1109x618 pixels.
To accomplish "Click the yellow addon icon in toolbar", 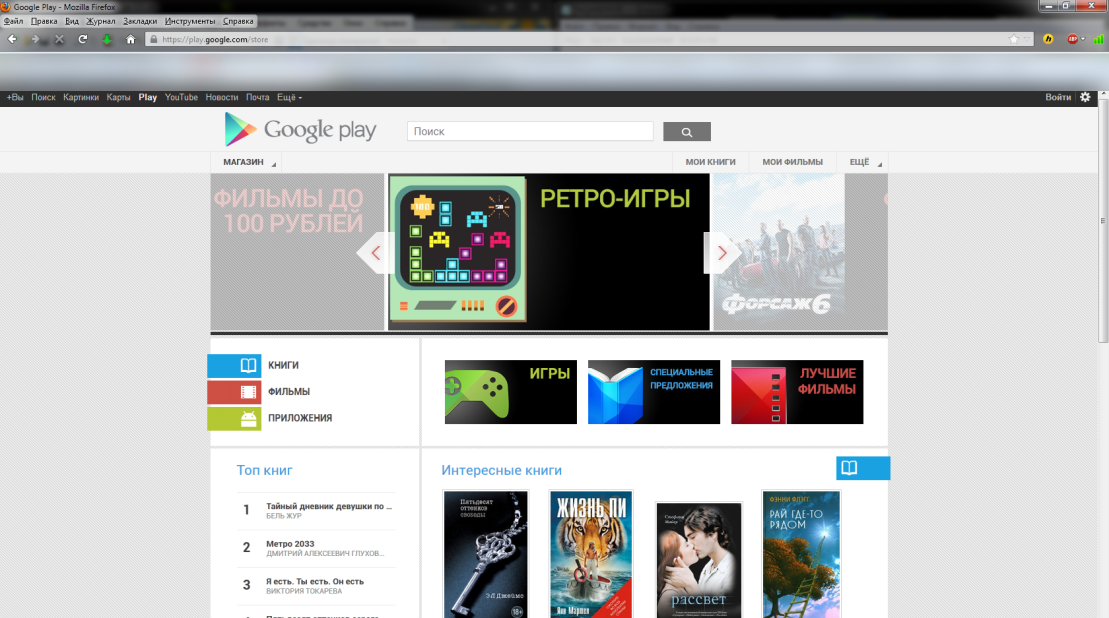I will click(x=1048, y=40).
